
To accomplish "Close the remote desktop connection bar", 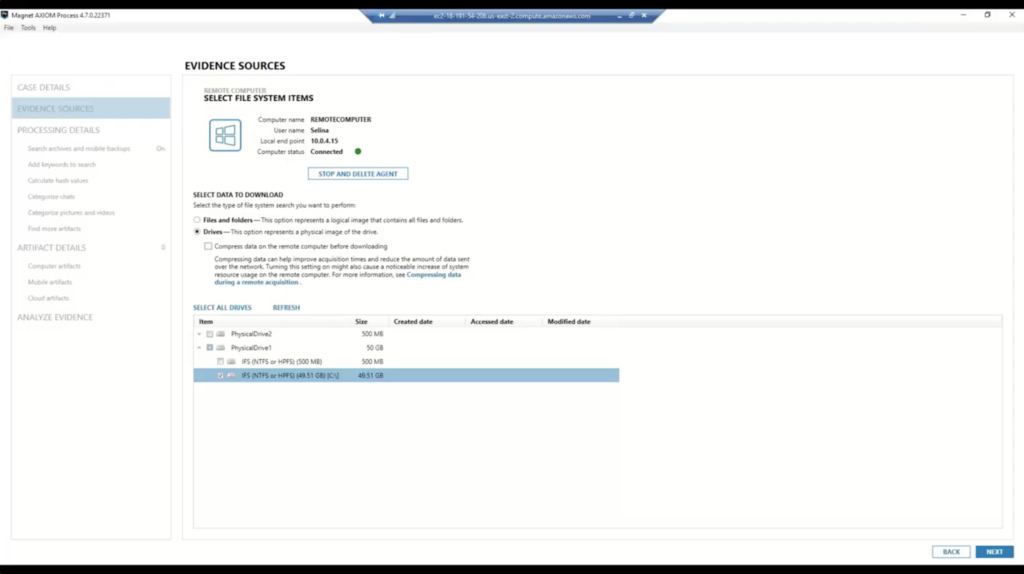I will point(644,15).
